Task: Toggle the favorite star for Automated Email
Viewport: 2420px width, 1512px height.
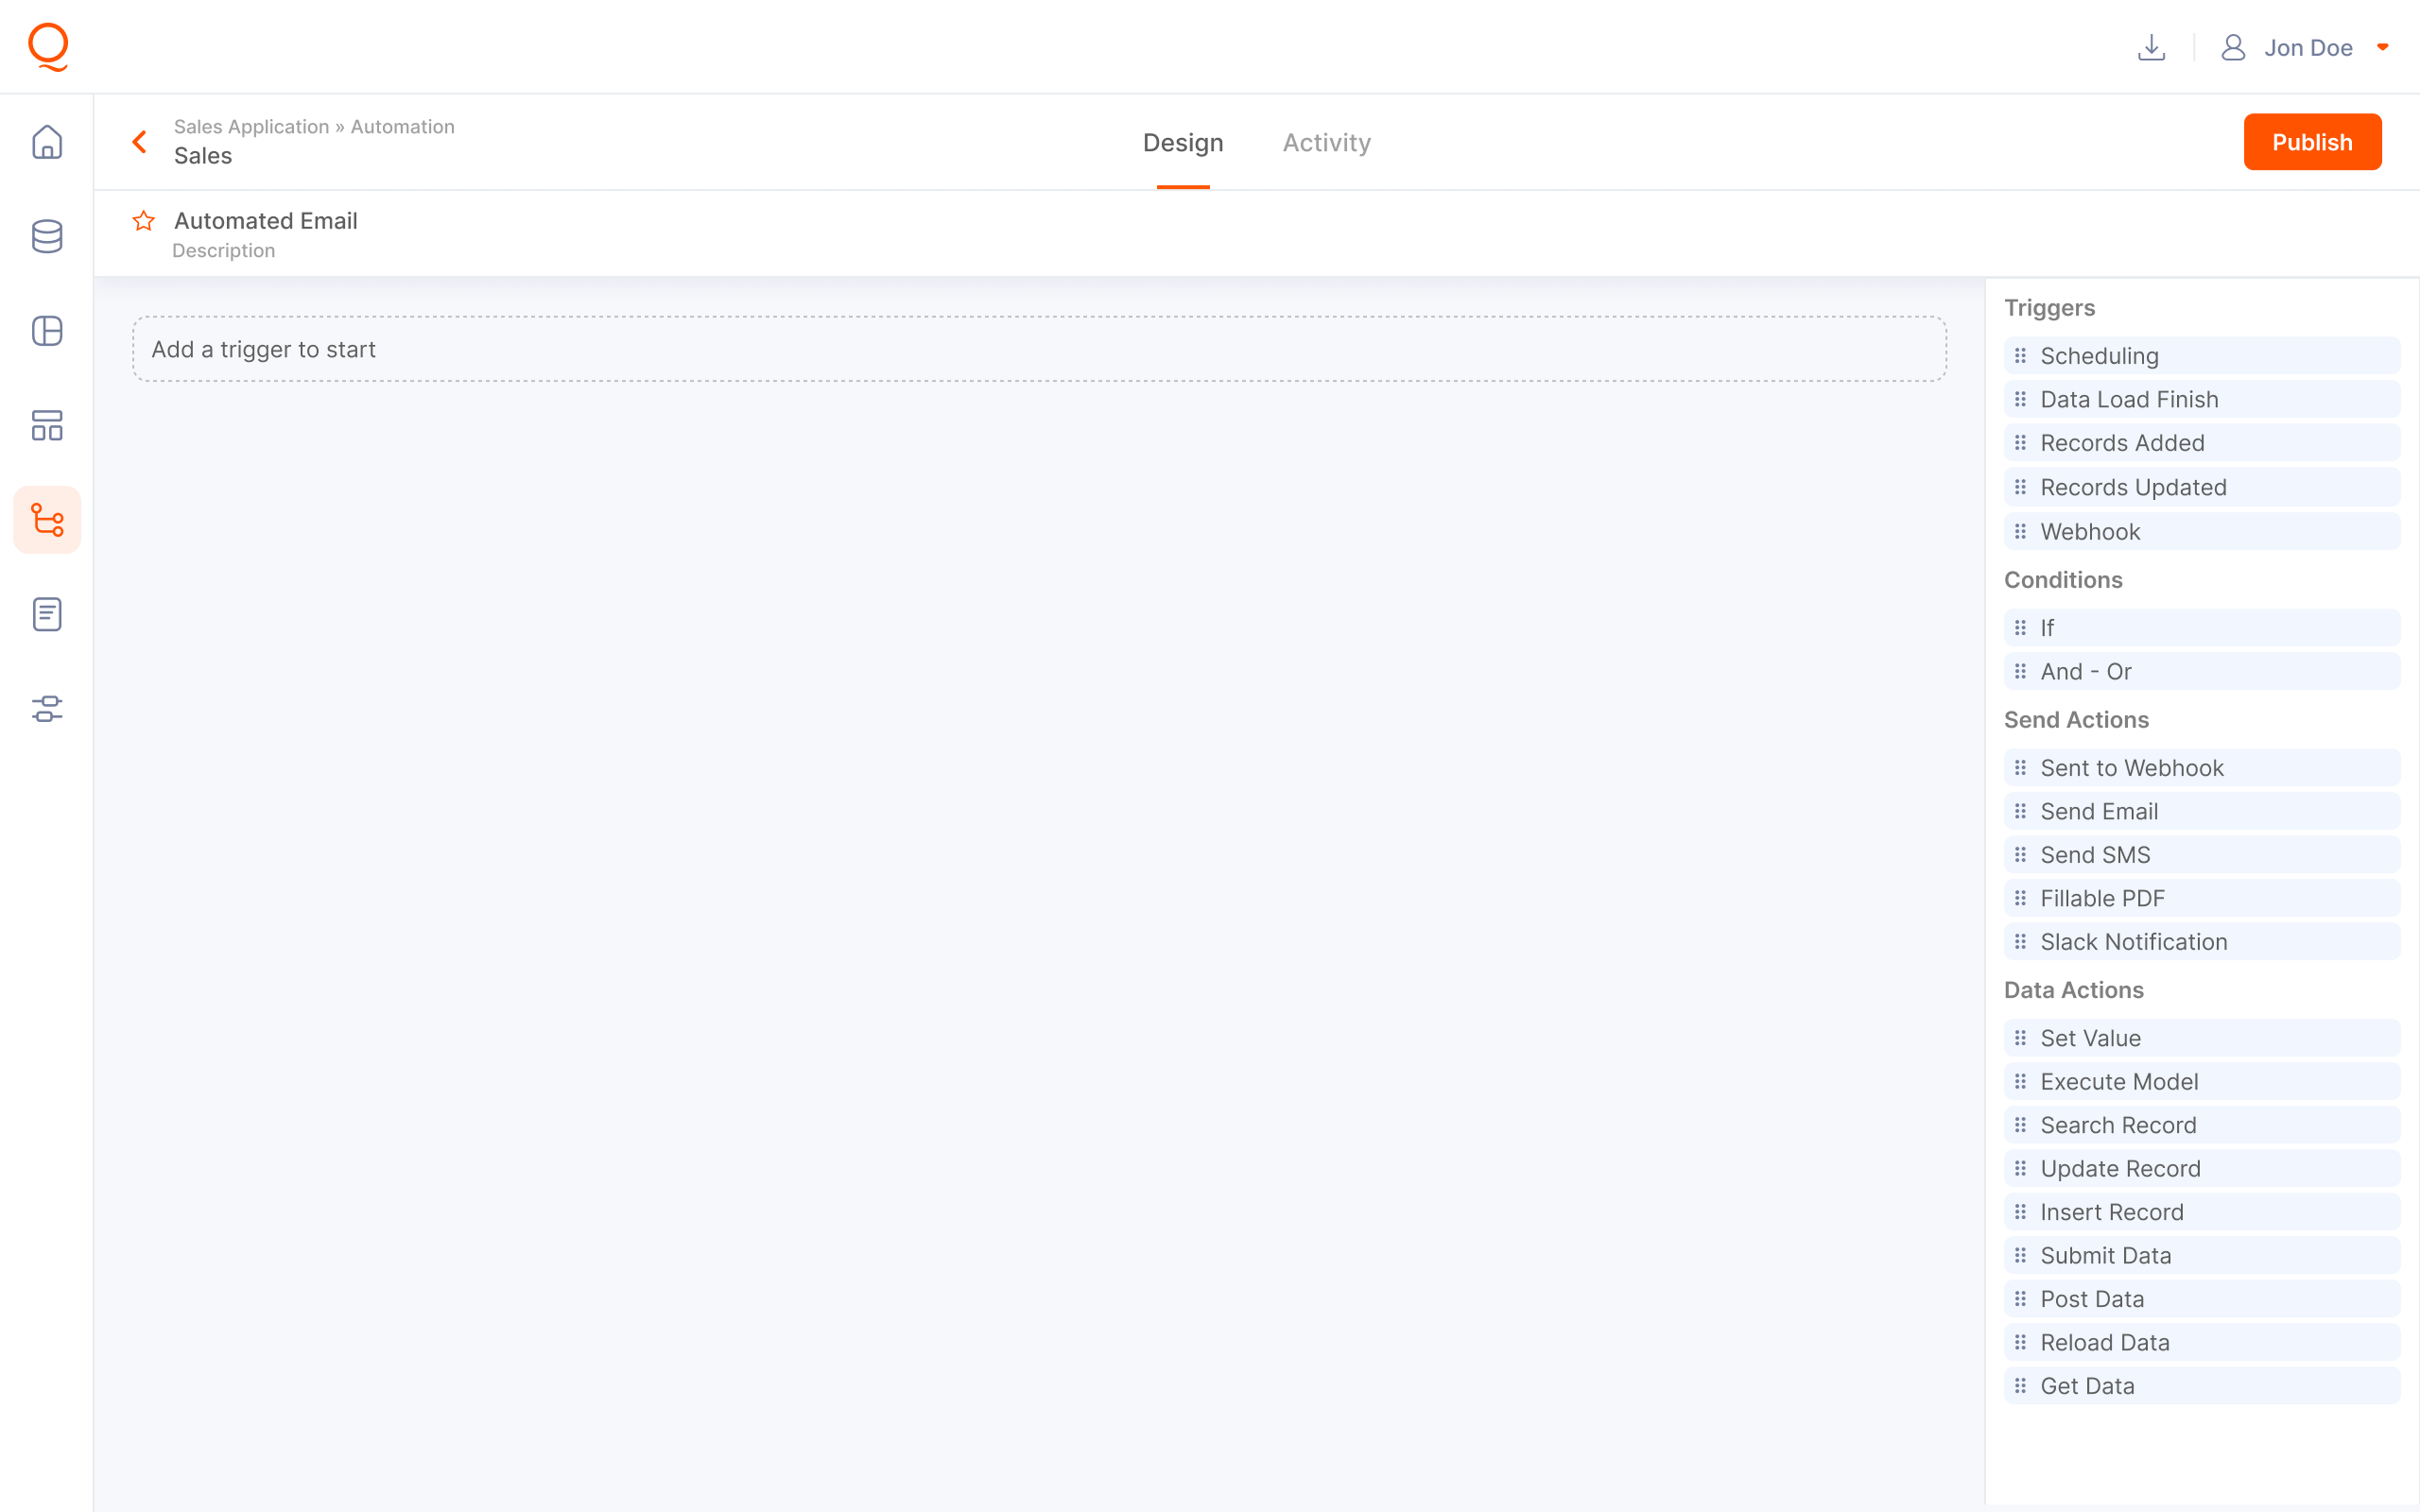Action: tap(144, 220)
